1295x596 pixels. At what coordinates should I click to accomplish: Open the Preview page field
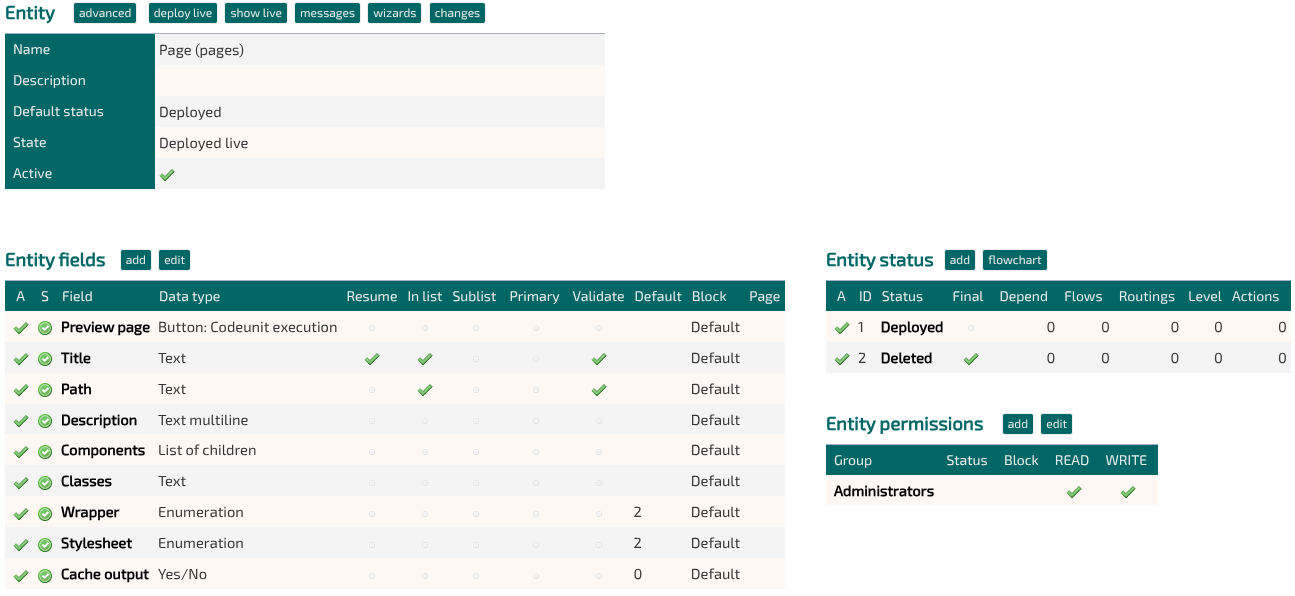click(105, 327)
